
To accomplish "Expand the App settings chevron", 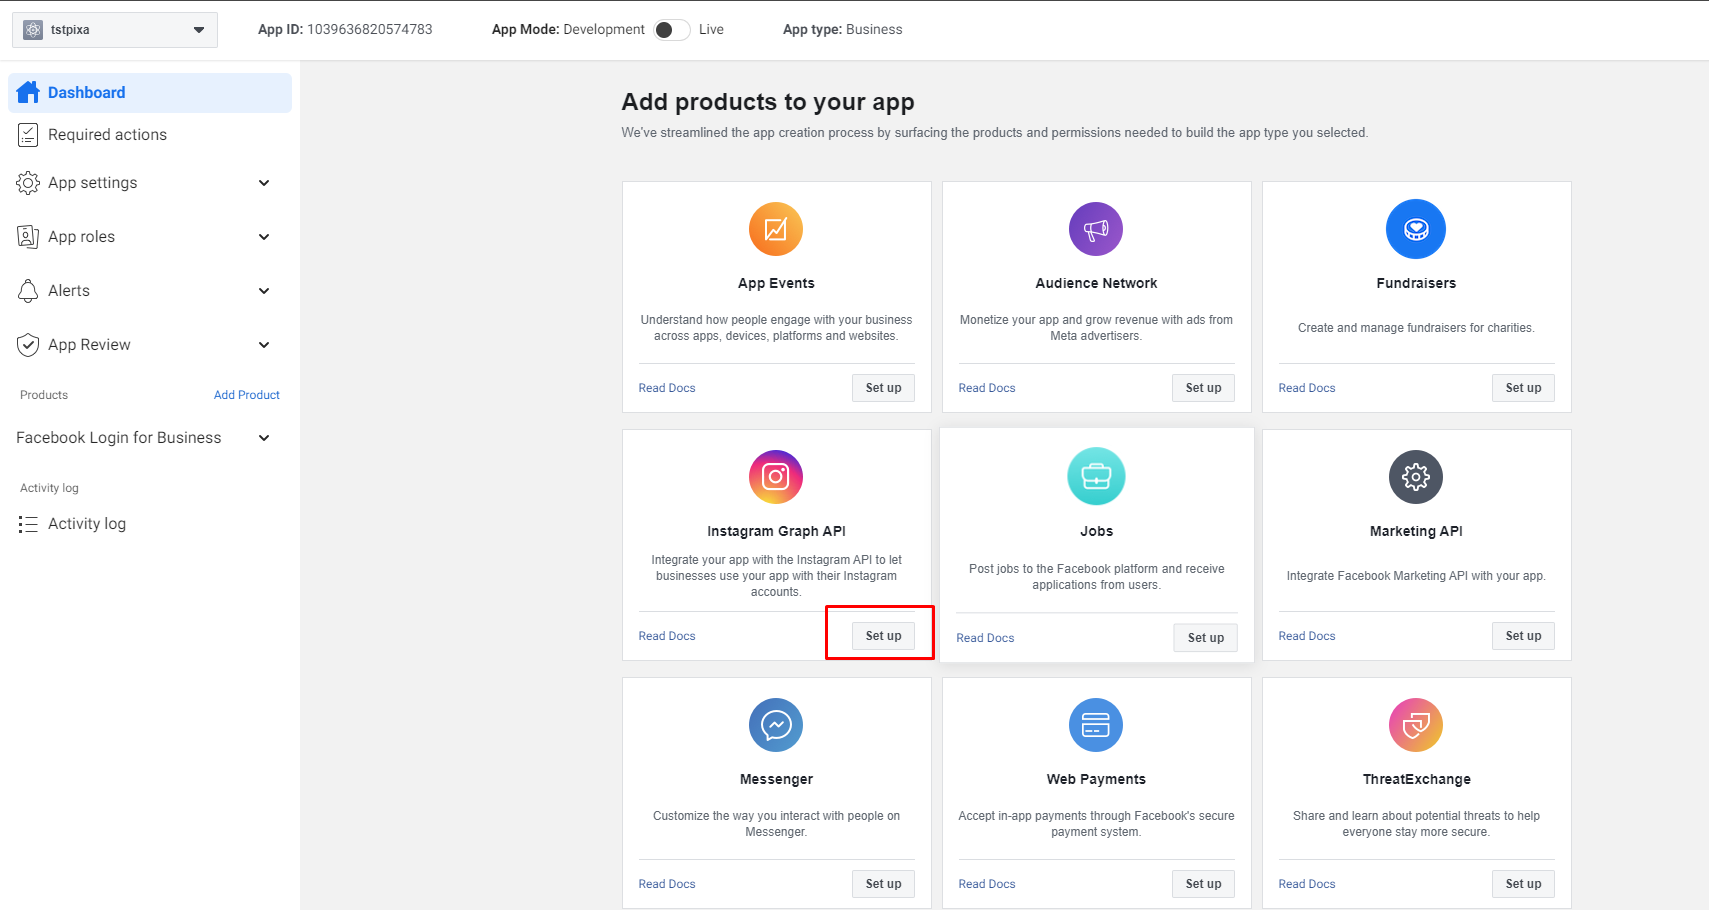I will 264,183.
